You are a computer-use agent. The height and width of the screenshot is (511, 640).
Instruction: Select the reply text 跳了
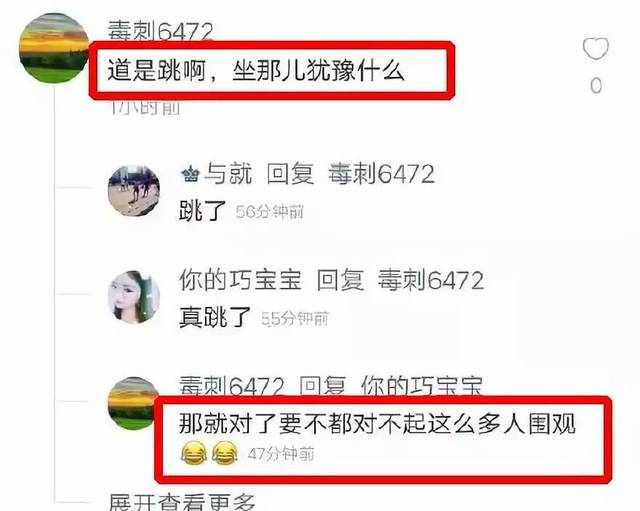pos(202,211)
